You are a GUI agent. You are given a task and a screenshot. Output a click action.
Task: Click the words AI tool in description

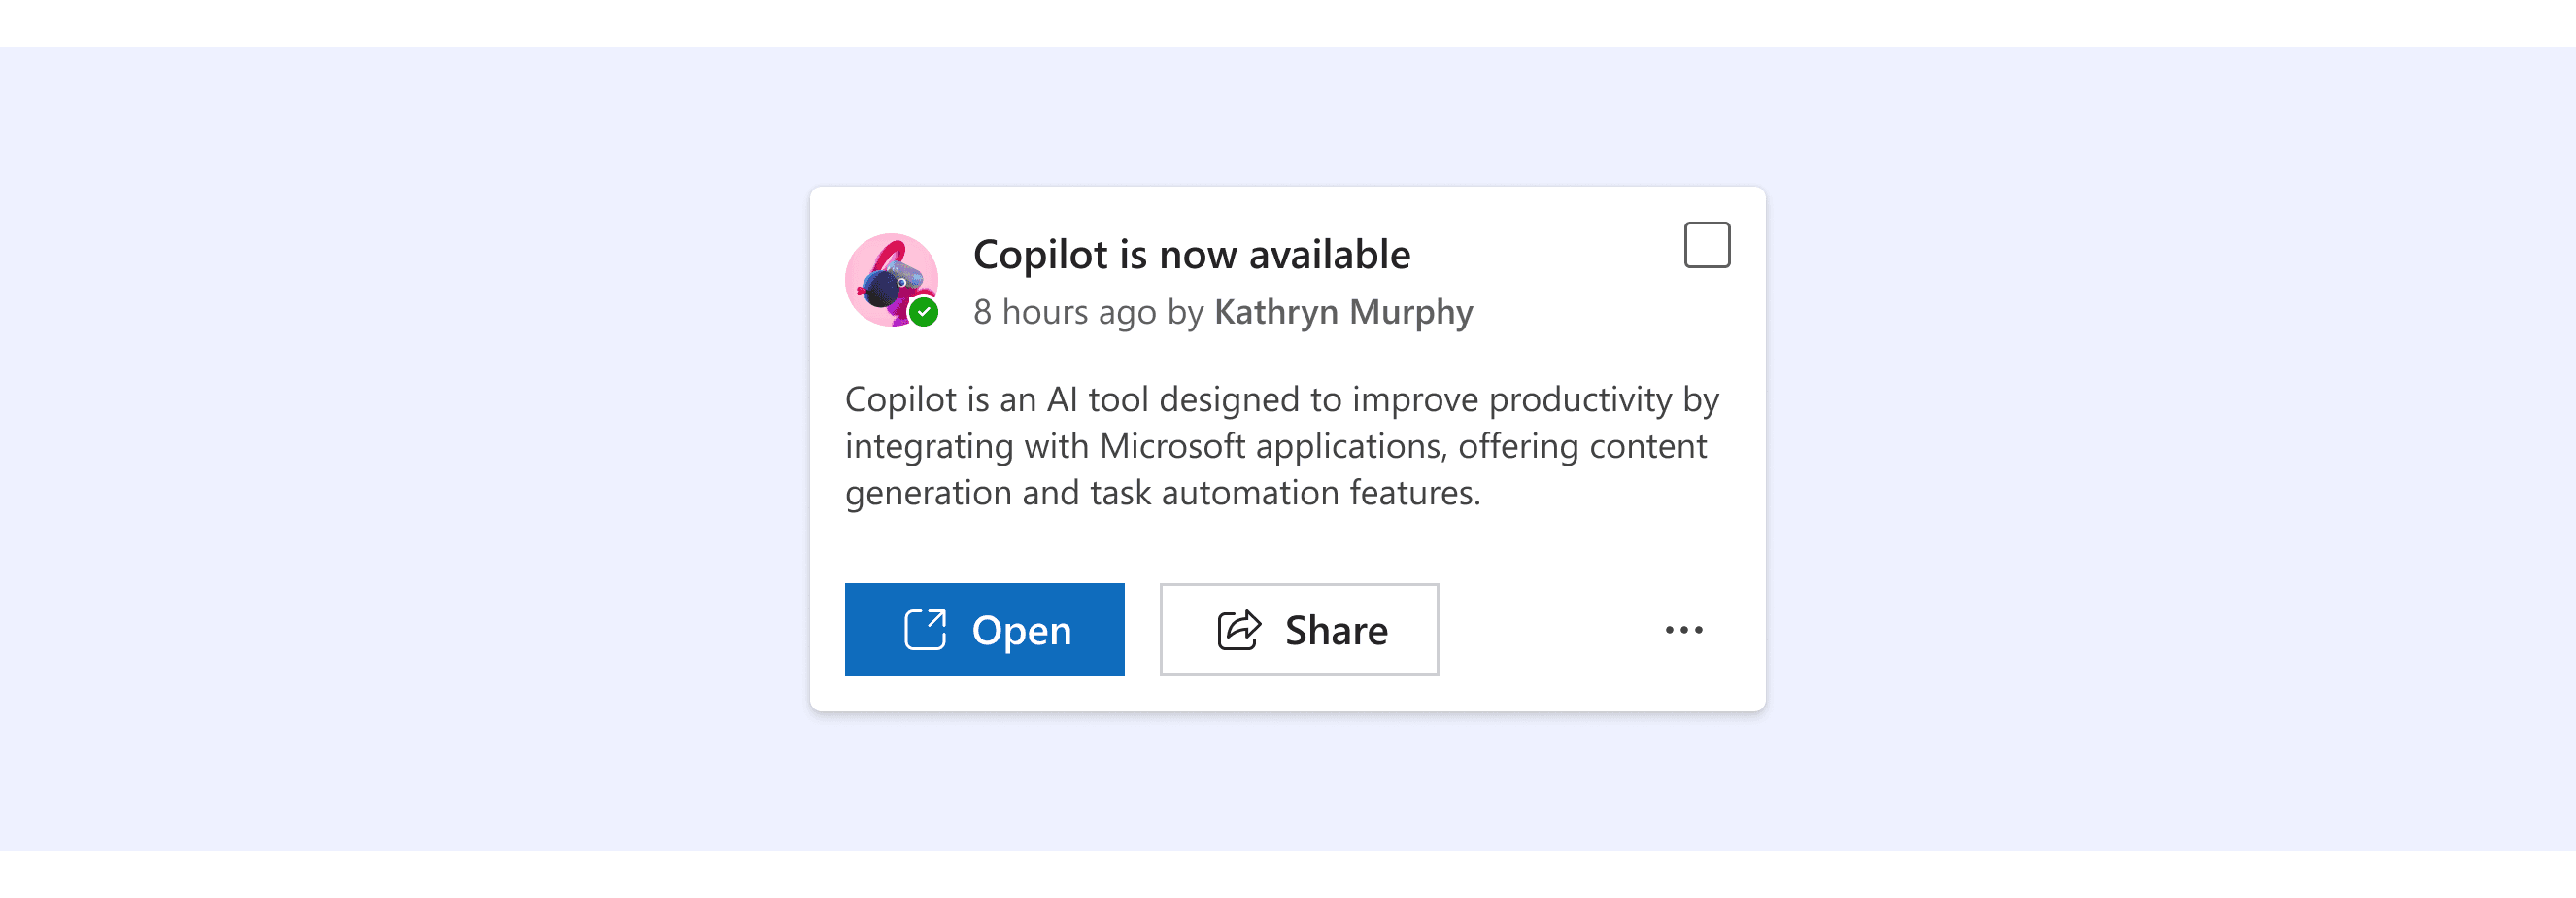(1097, 399)
